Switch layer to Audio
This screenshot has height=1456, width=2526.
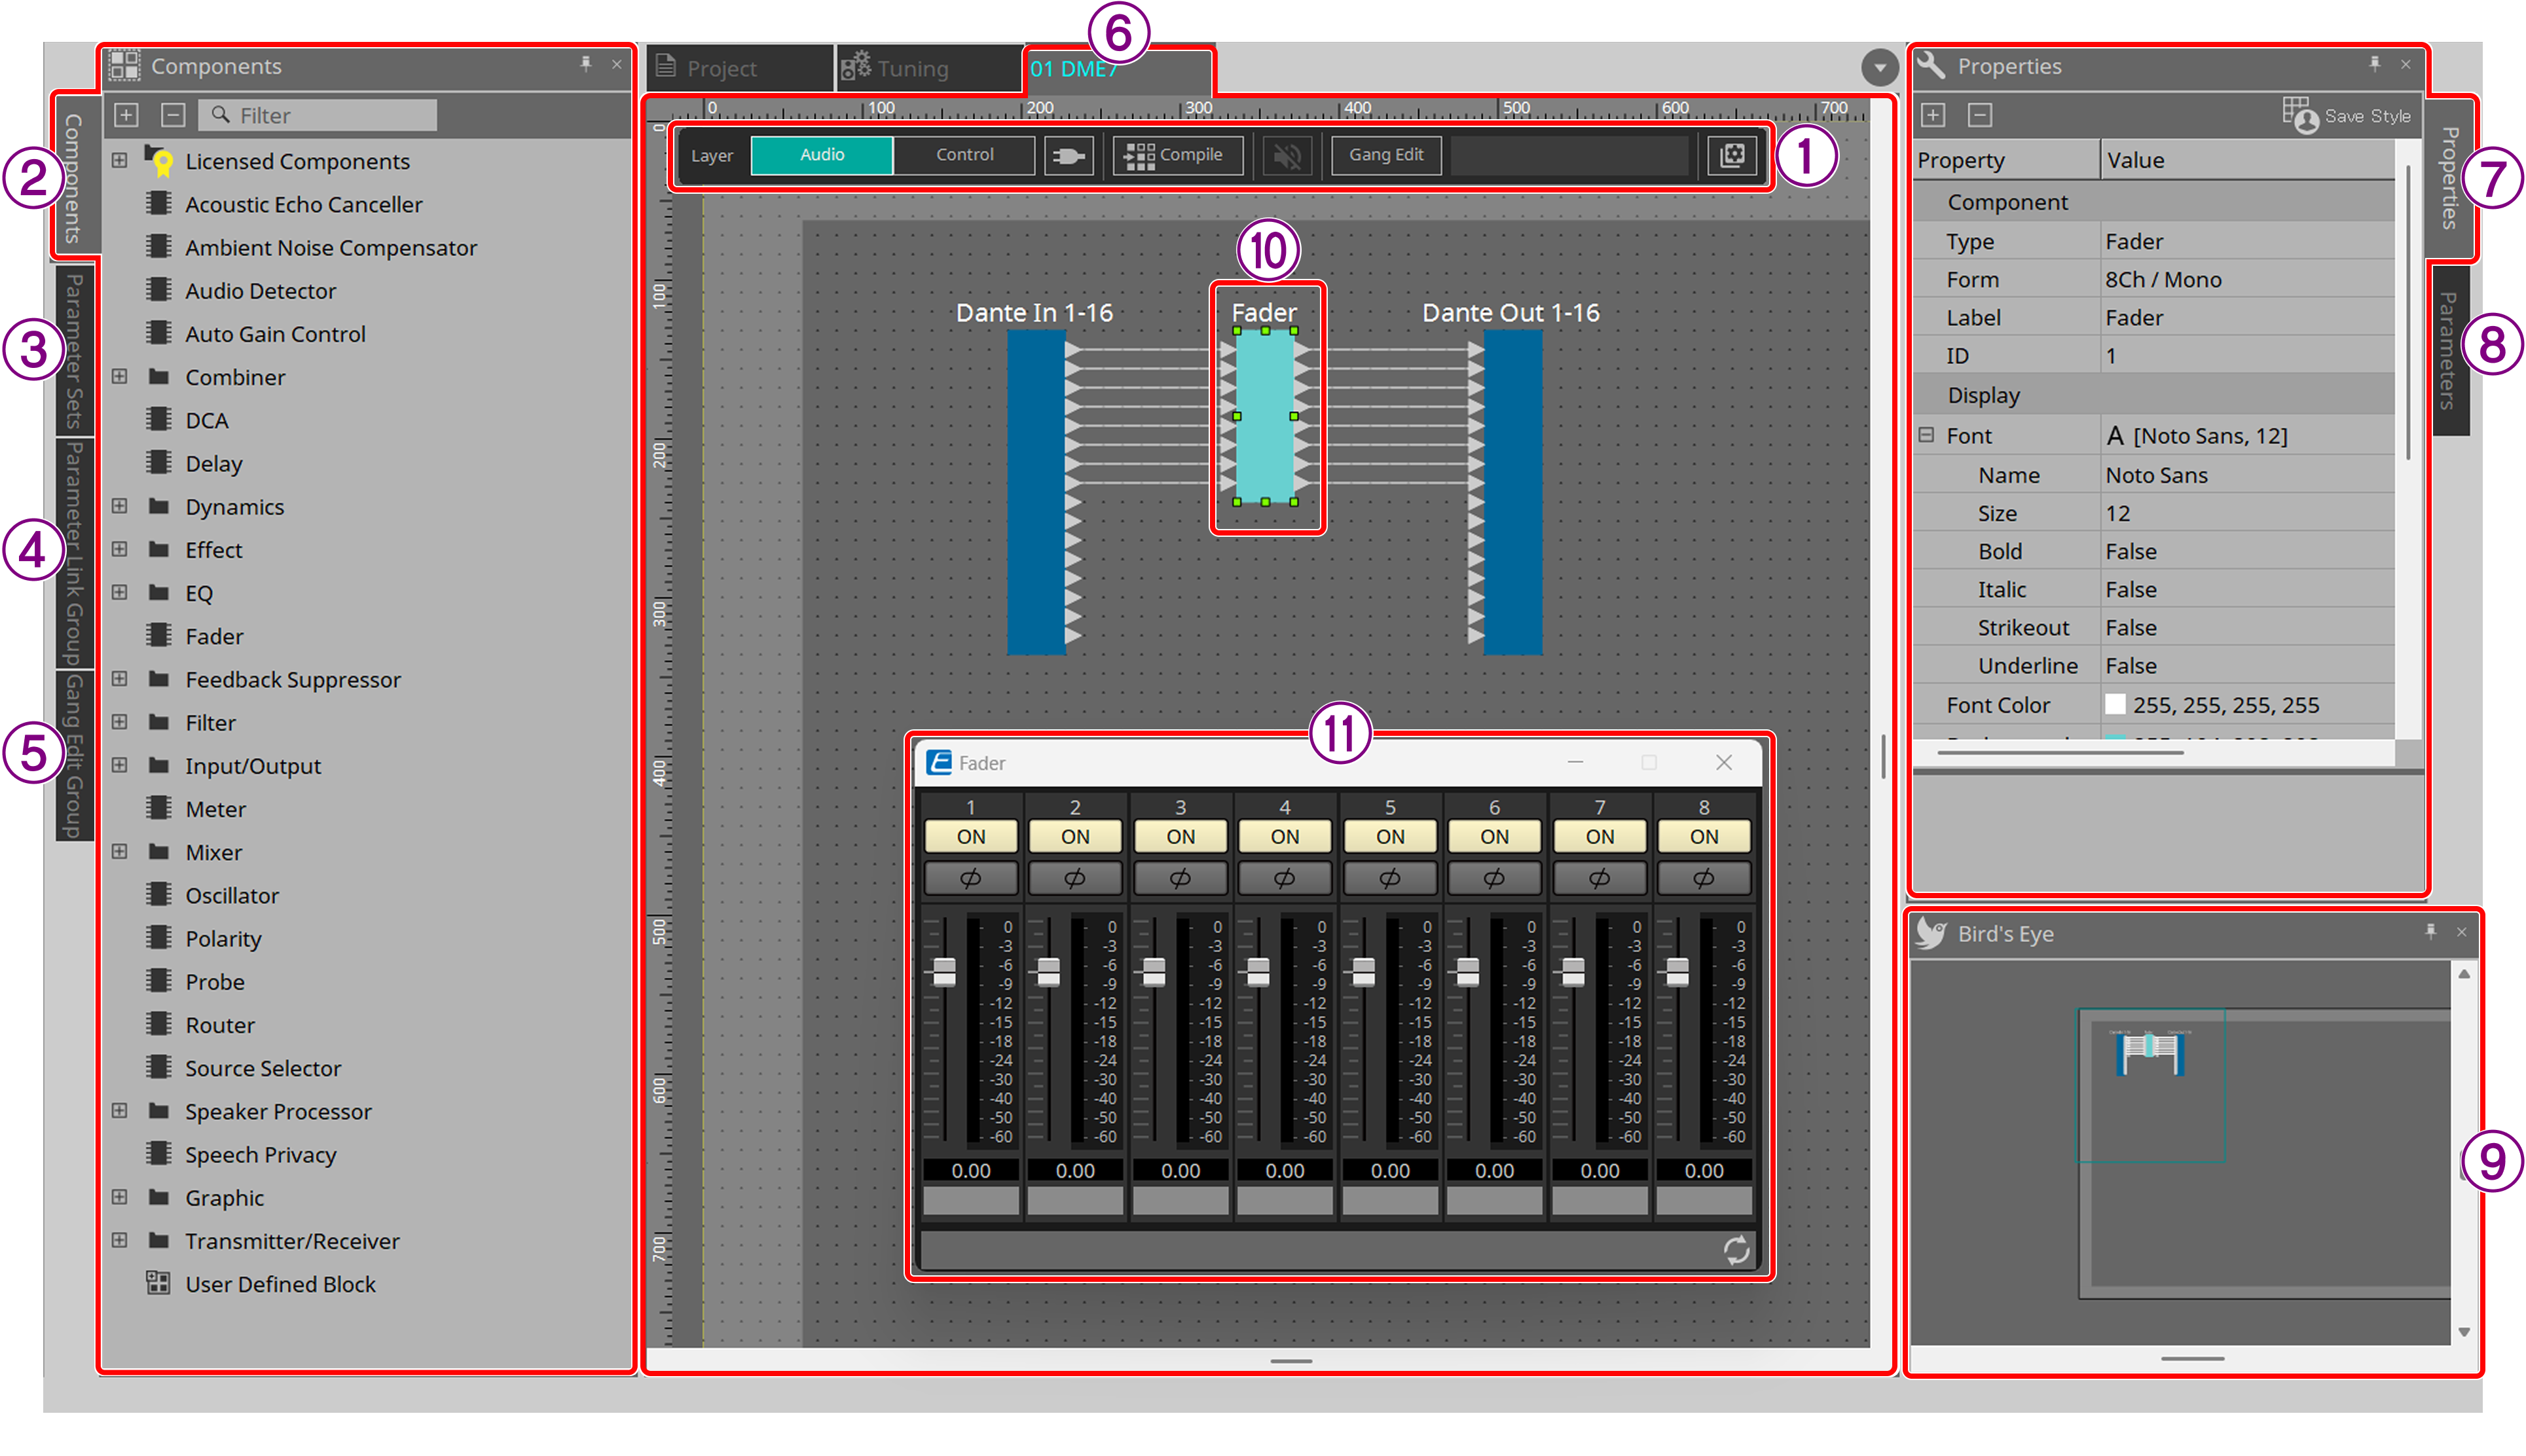[x=822, y=155]
